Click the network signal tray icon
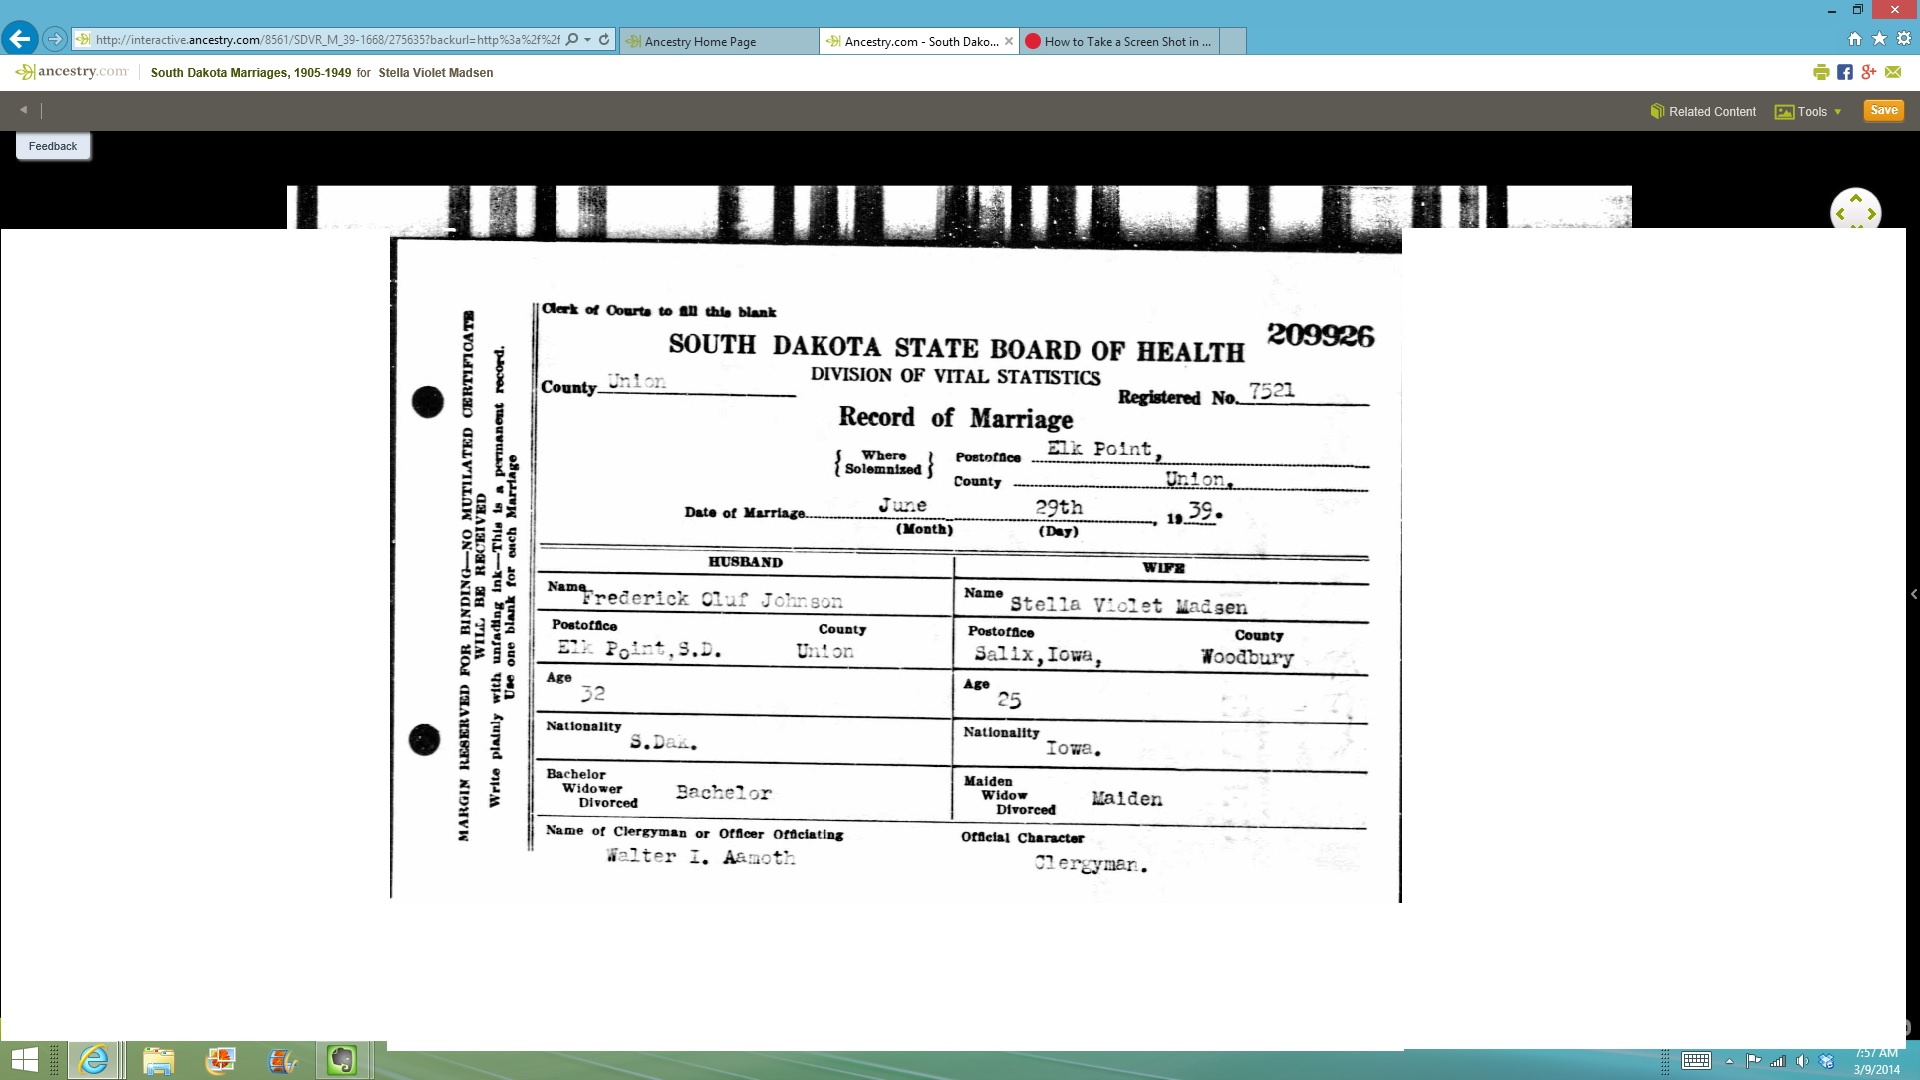 pos(1778,1061)
